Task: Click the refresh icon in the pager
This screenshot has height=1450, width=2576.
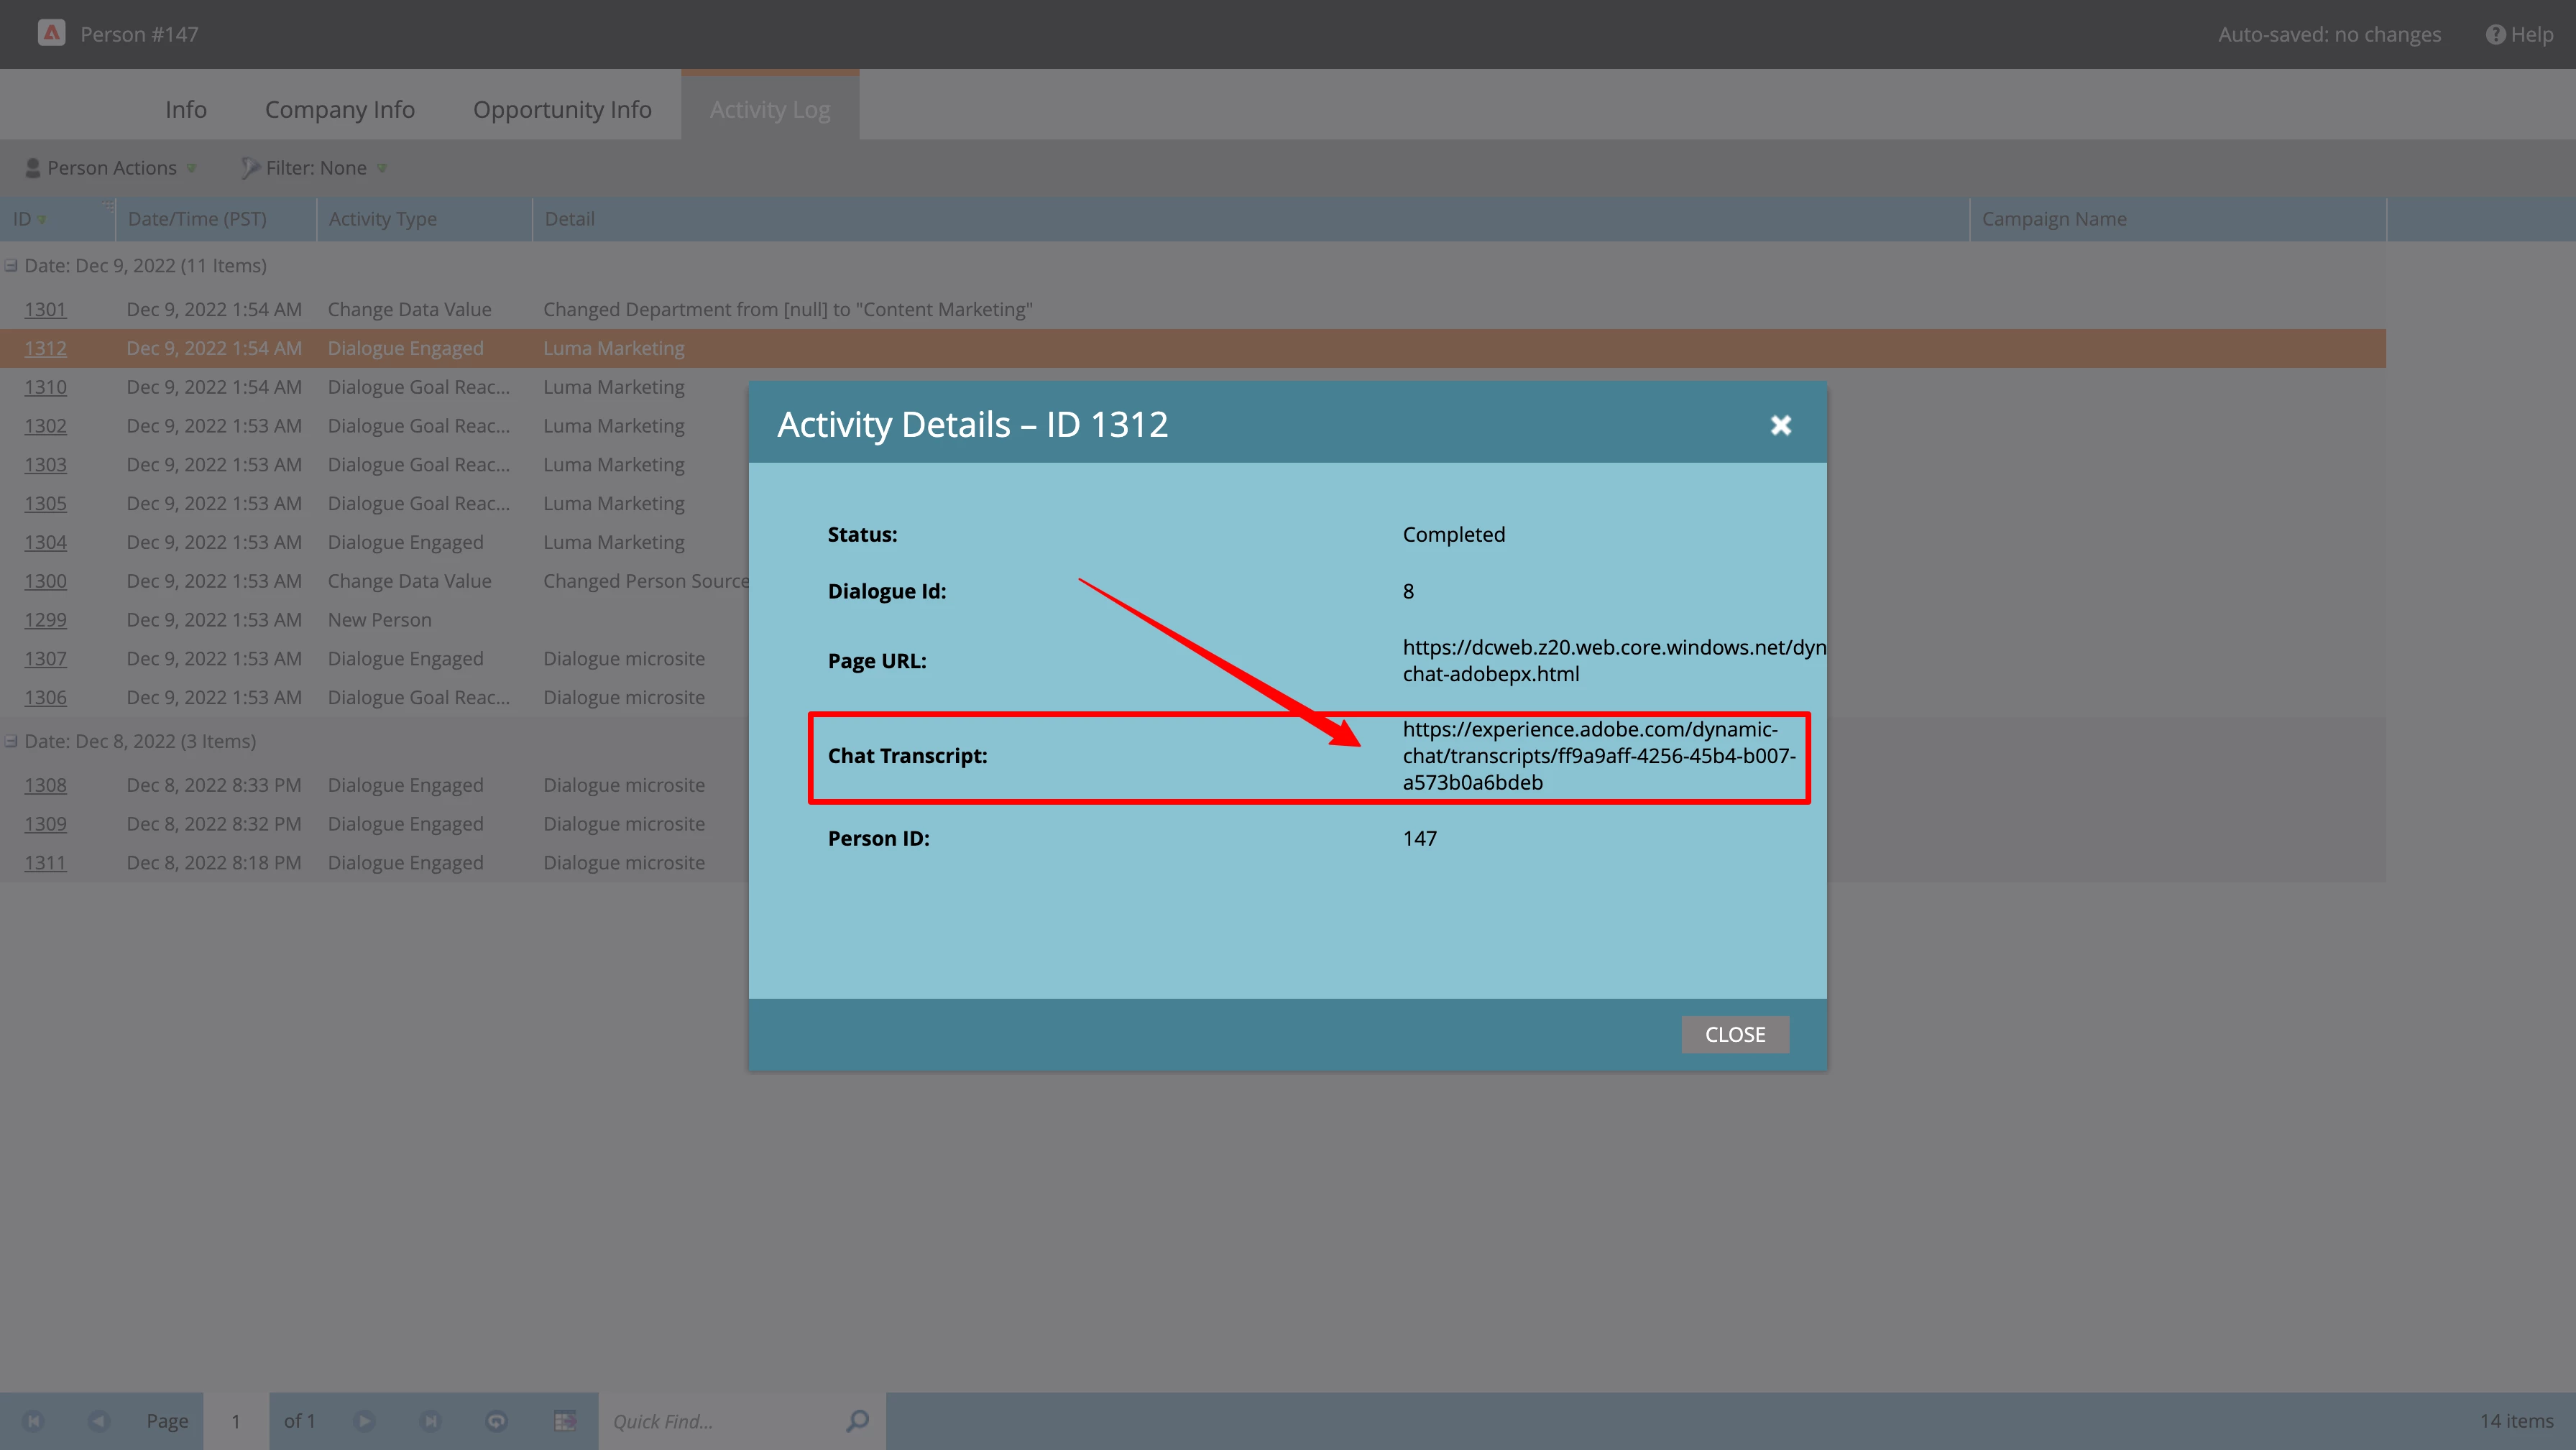Action: 496,1420
